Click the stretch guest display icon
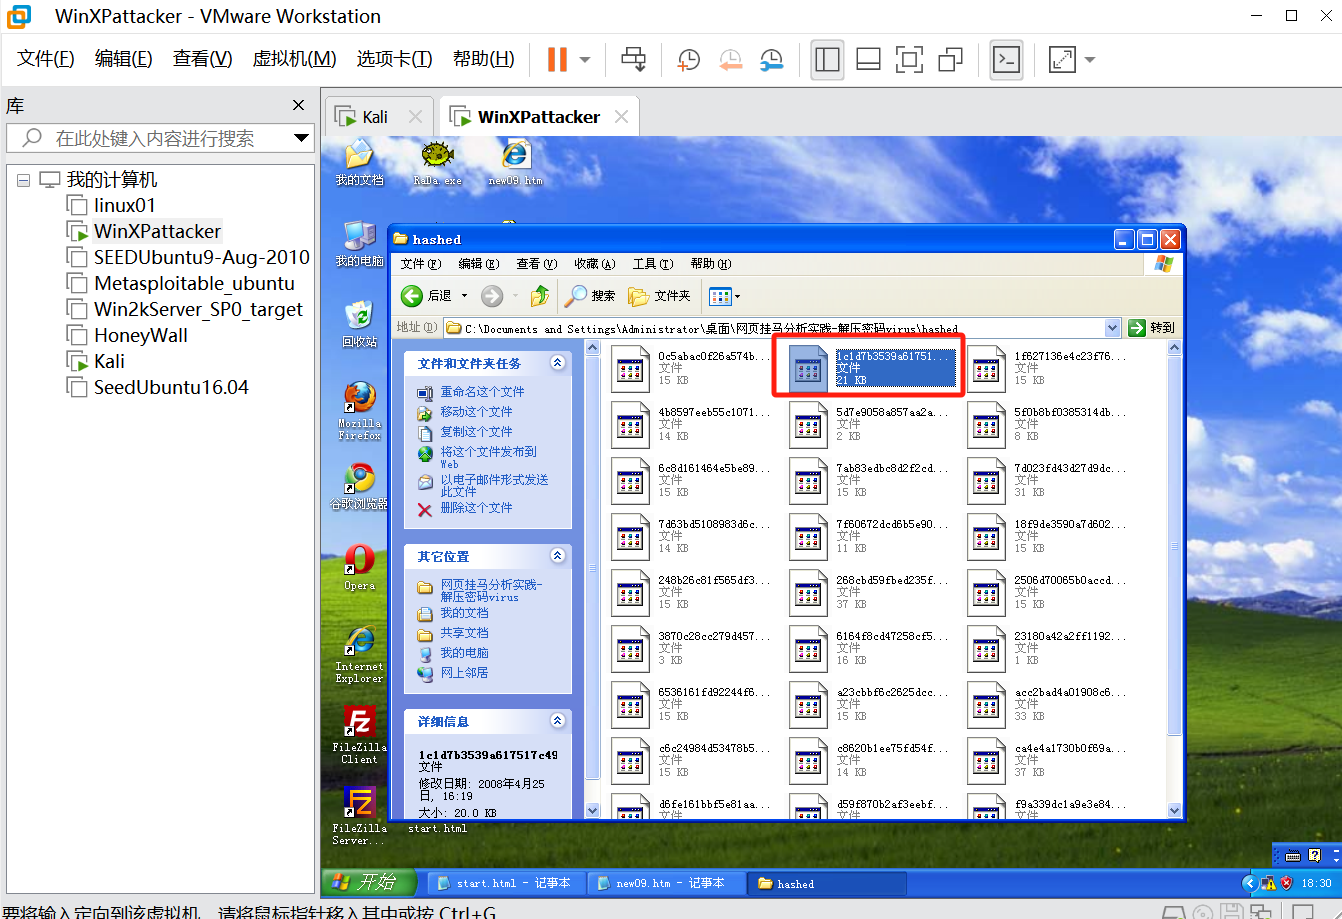Screen dimensions: 1342x919 [1061, 60]
